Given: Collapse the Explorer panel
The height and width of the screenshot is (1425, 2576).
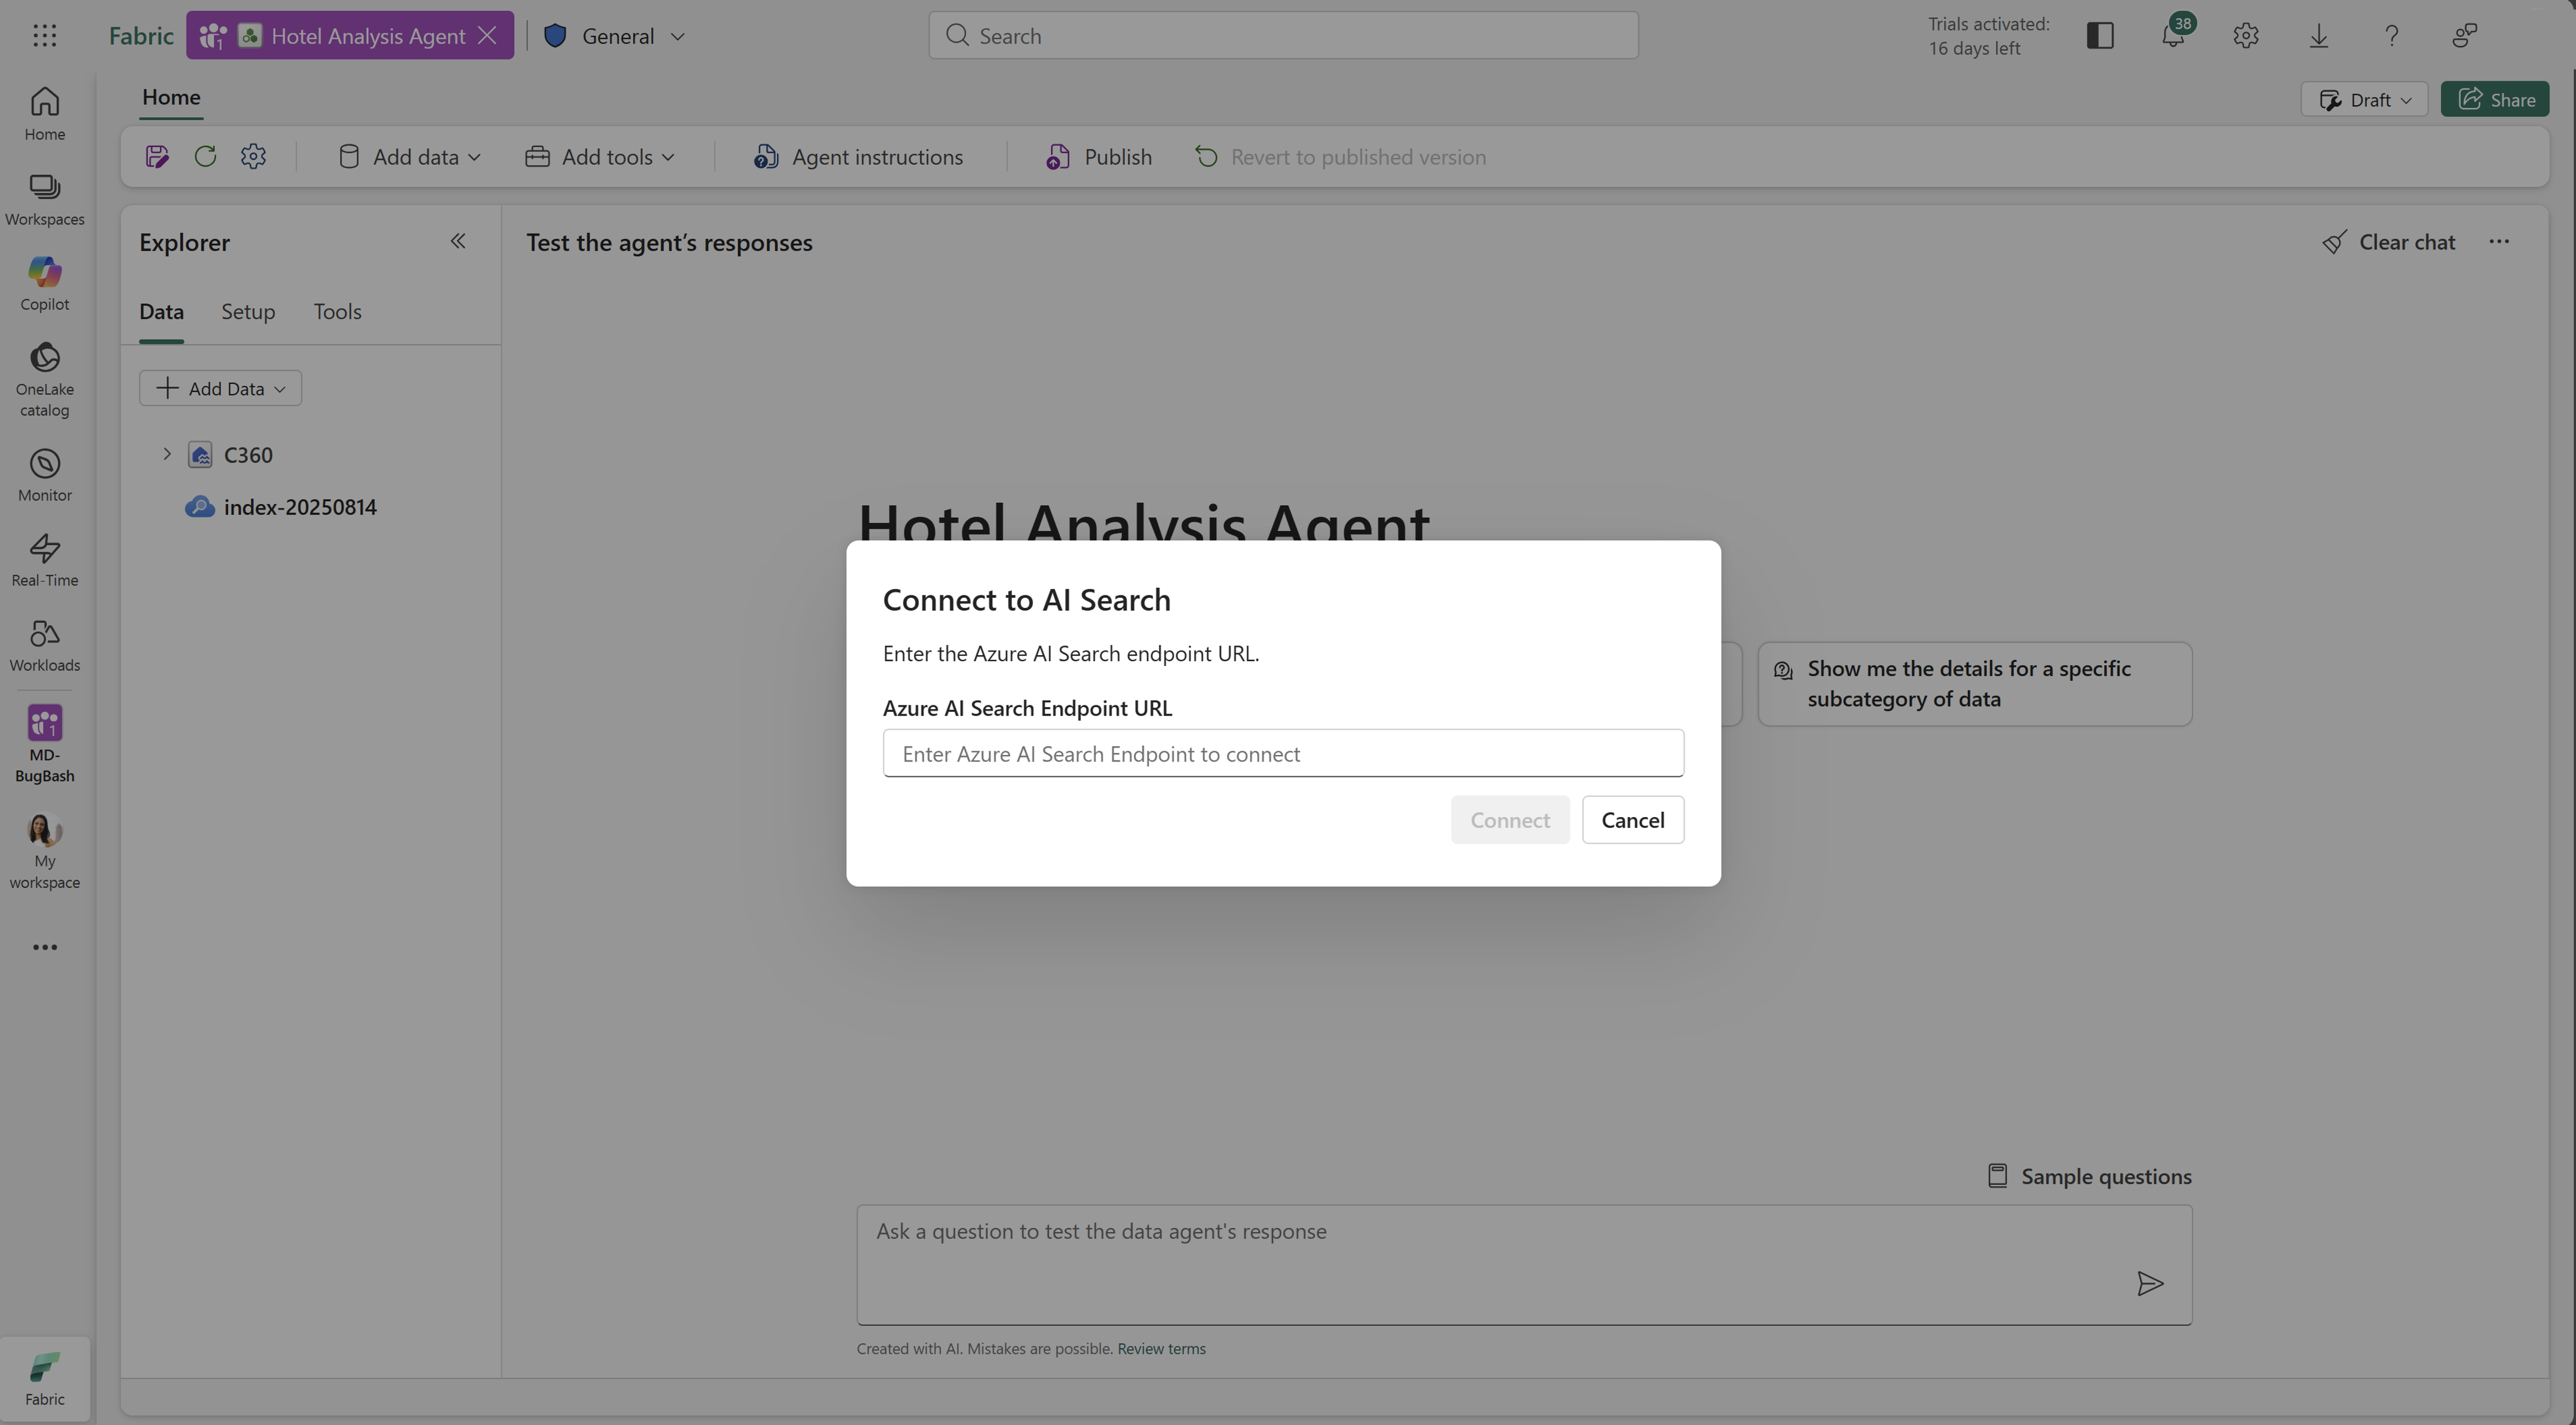Looking at the screenshot, I should pyautogui.click(x=458, y=241).
